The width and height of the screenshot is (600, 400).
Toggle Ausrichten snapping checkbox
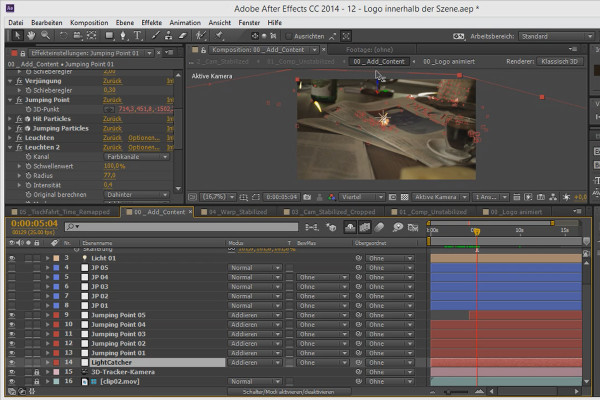pos(289,36)
